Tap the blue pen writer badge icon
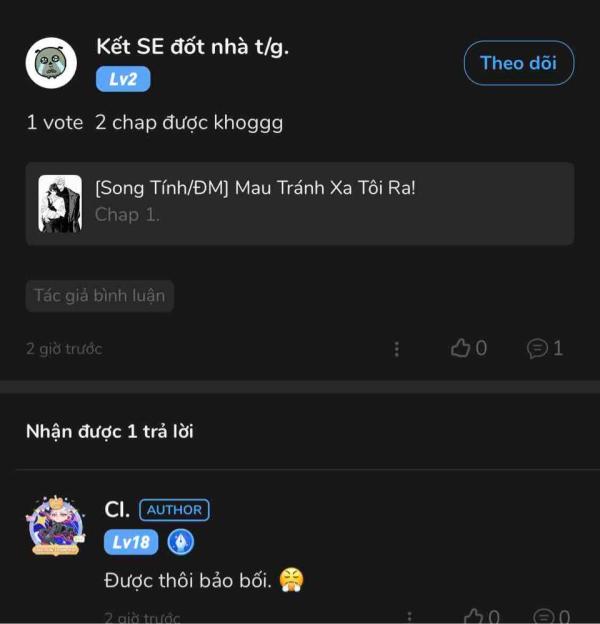Image resolution: width=600 pixels, height=624 pixels. [x=181, y=542]
